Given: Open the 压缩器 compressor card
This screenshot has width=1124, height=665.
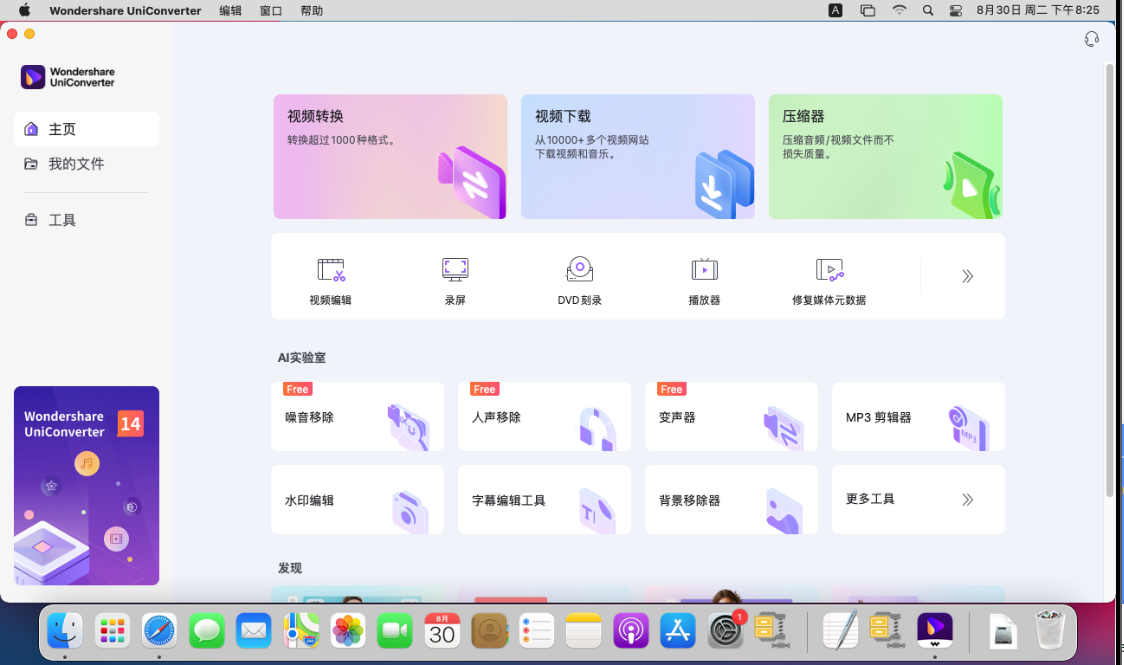Looking at the screenshot, I should coord(885,156).
